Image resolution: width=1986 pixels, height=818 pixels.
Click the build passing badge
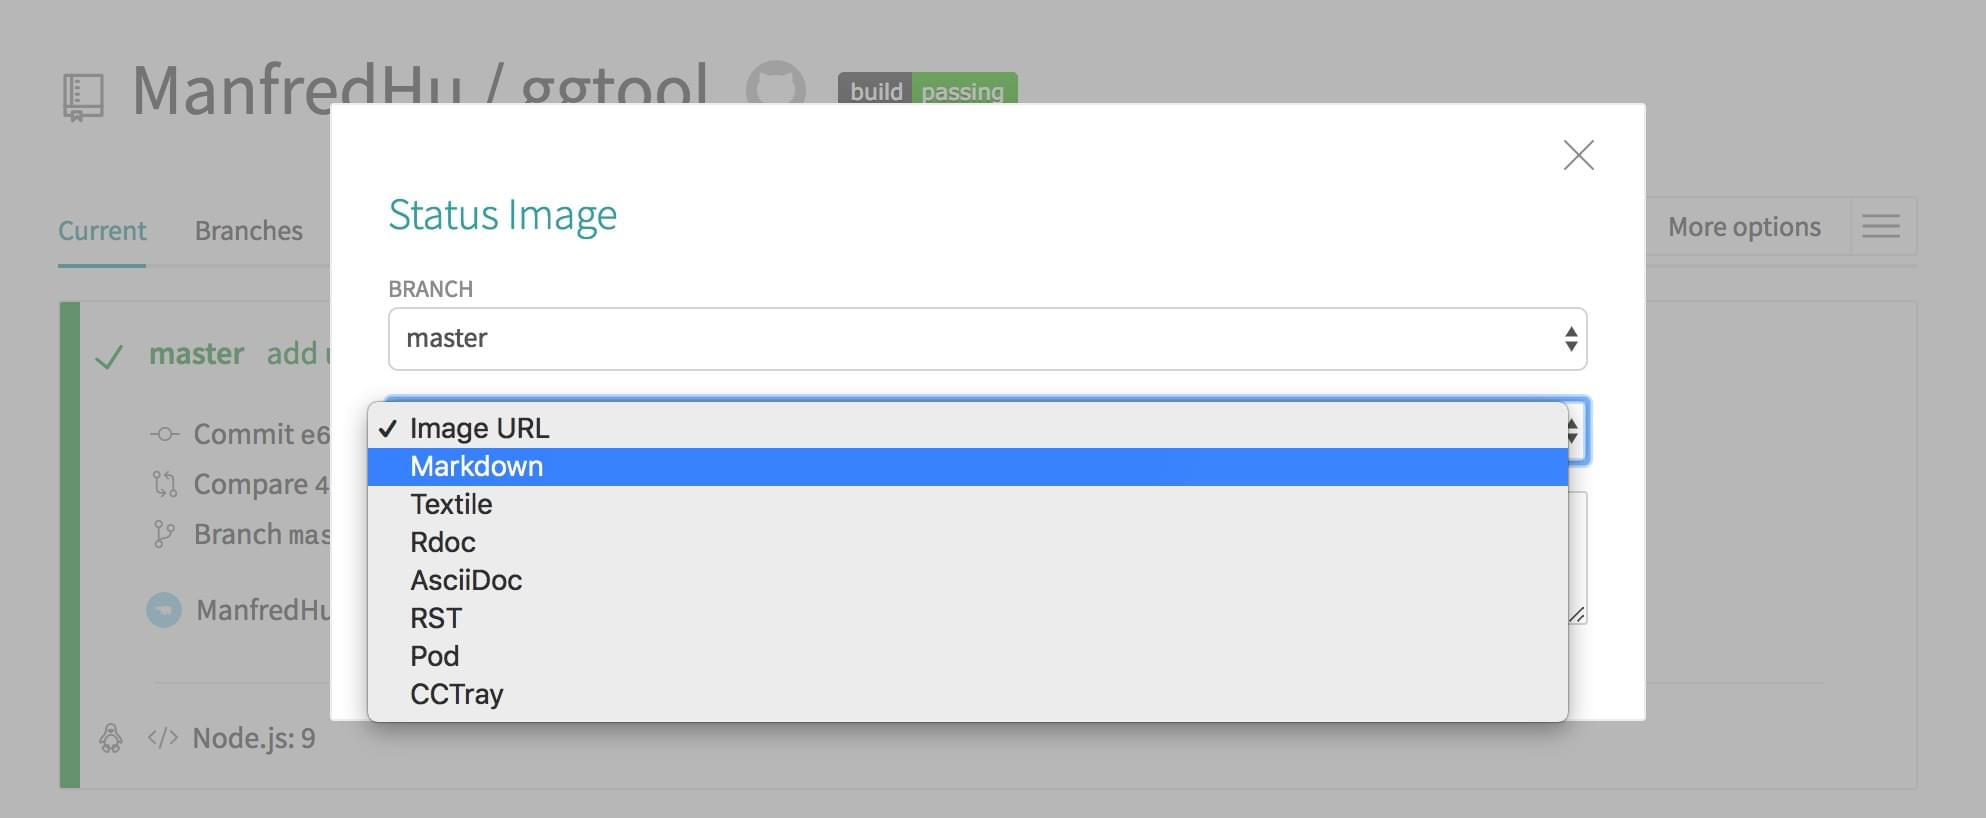(x=927, y=91)
